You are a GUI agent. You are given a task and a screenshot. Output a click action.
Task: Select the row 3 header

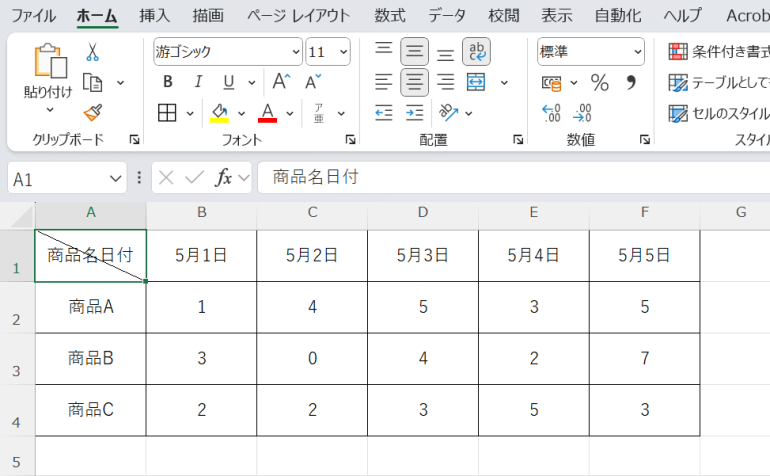(x=17, y=359)
